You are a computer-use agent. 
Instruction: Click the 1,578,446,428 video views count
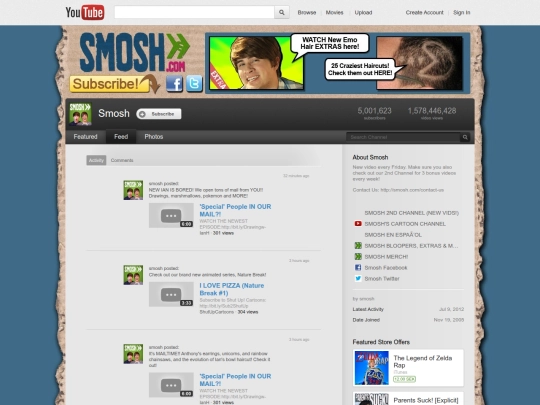(432, 111)
